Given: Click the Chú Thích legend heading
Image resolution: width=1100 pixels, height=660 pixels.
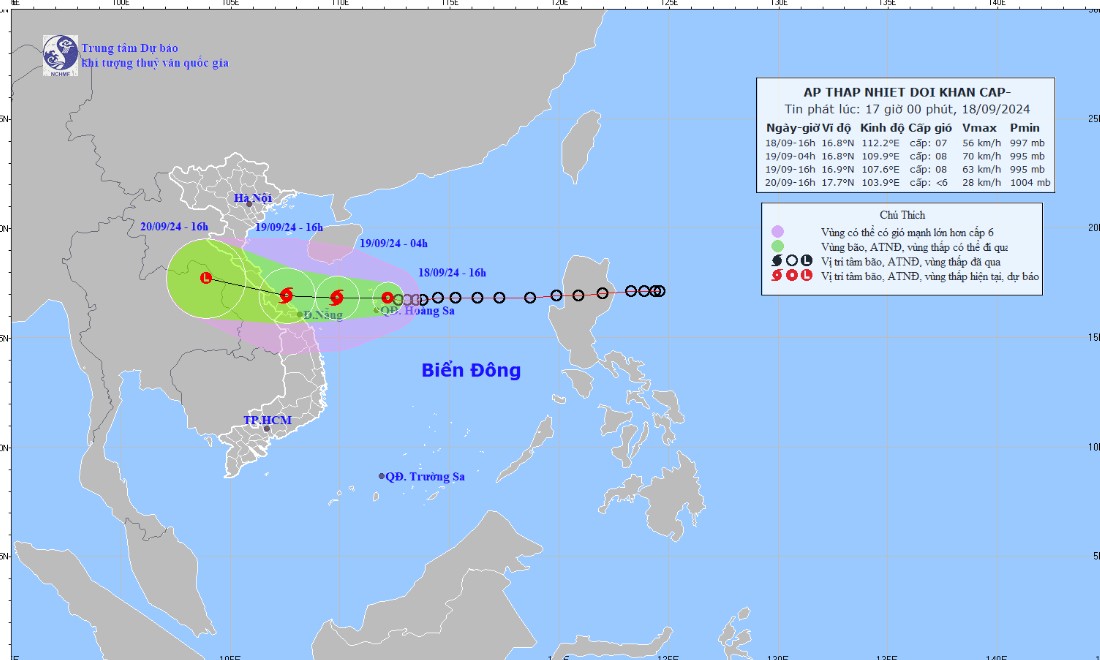Looking at the screenshot, I should 903,215.
